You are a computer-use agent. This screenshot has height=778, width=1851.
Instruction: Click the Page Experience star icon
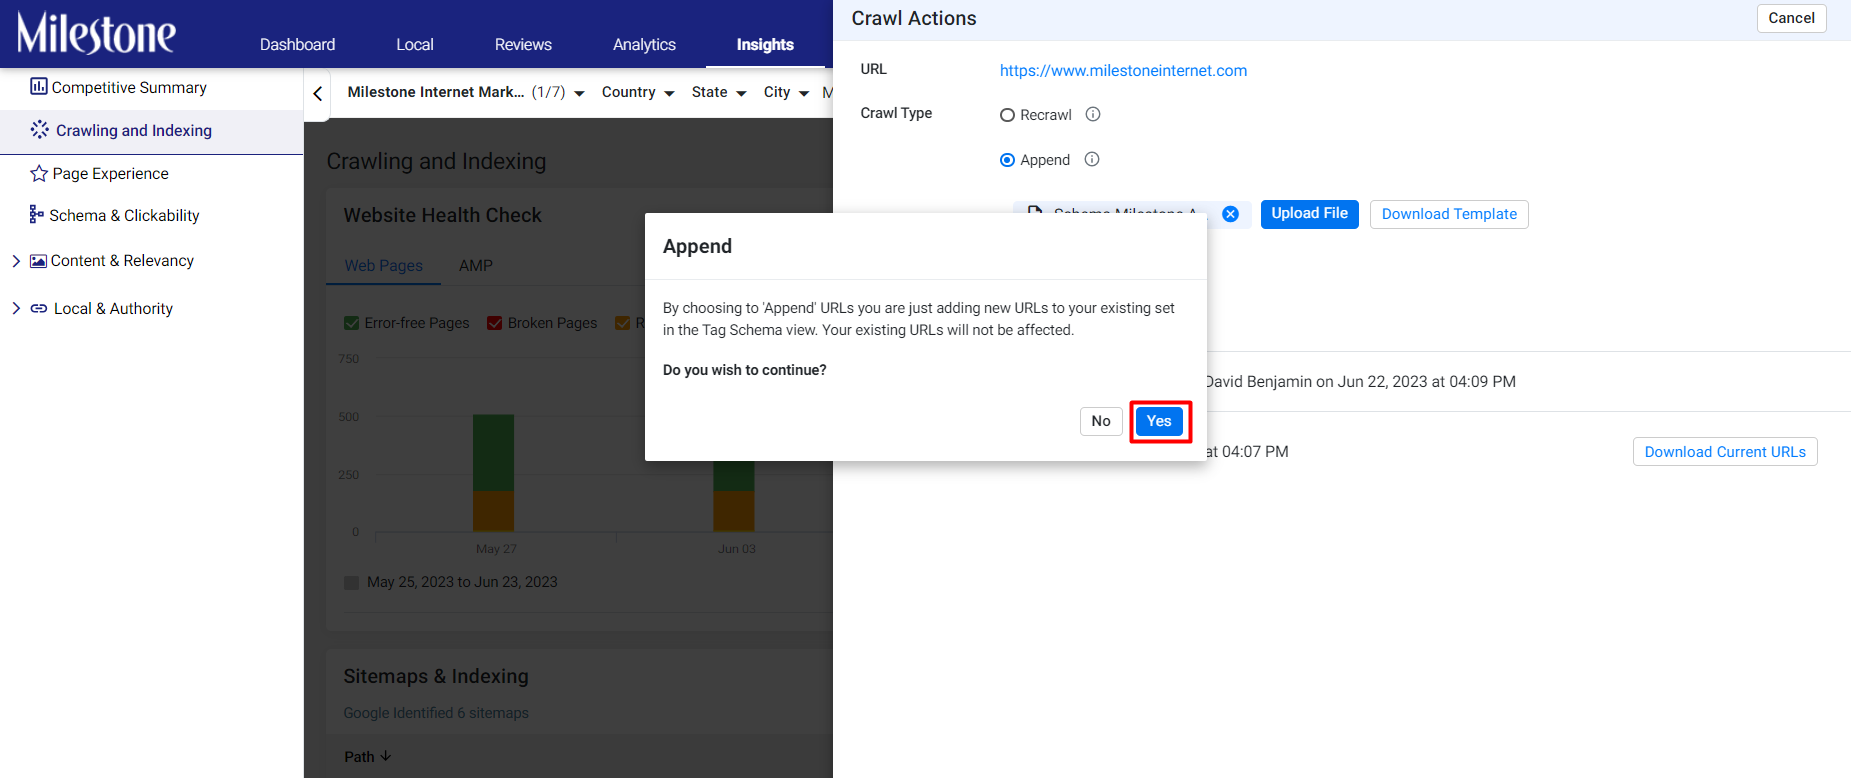[x=39, y=174]
